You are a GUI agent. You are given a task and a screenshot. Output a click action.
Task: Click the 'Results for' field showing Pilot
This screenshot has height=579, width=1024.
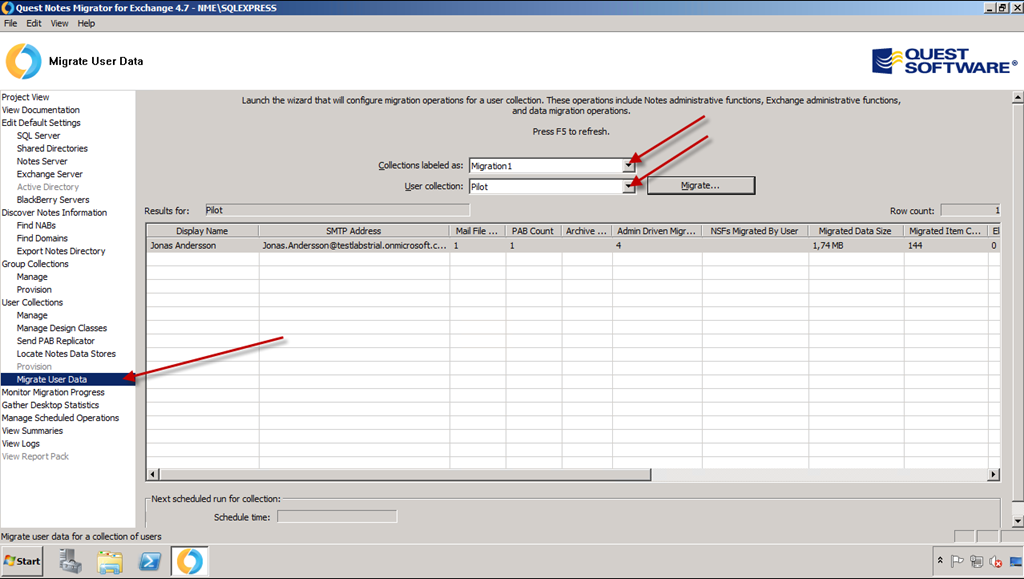click(x=337, y=210)
